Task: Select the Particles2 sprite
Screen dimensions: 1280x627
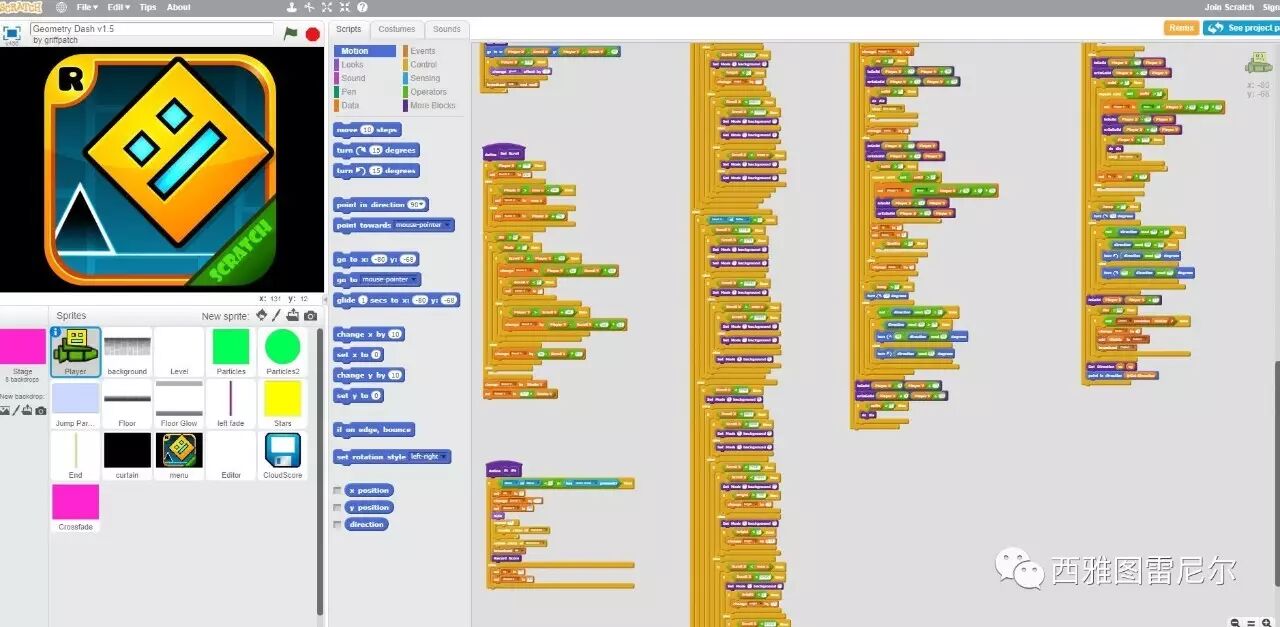Action: [x=283, y=352]
